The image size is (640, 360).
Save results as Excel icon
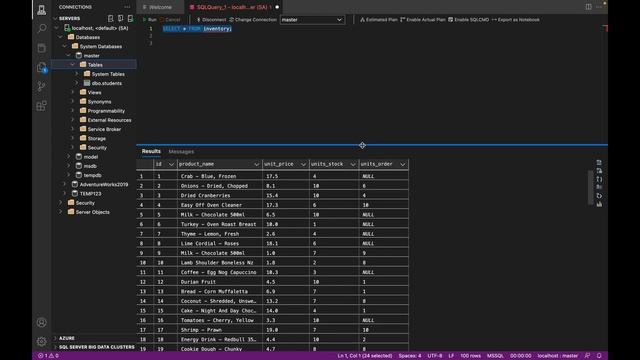click(599, 171)
